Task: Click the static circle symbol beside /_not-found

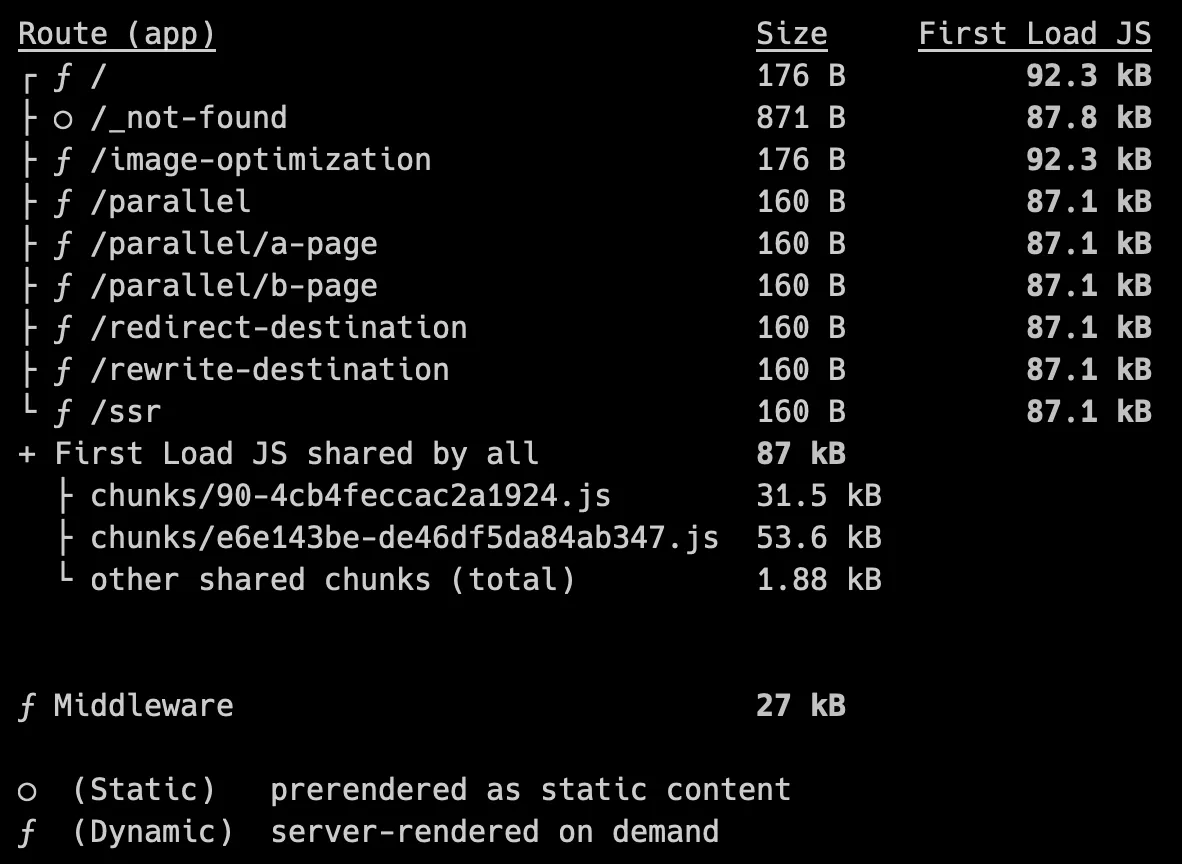Action: pyautogui.click(x=63, y=119)
